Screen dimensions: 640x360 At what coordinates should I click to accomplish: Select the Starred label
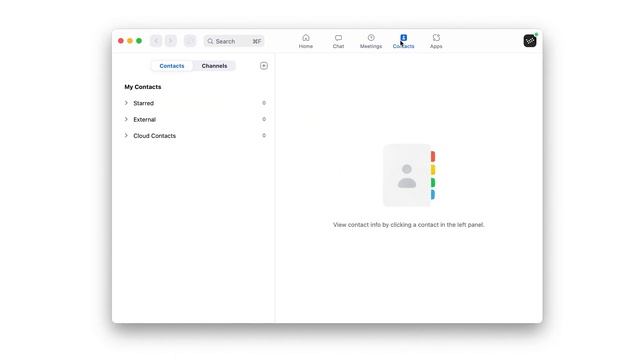[144, 103]
